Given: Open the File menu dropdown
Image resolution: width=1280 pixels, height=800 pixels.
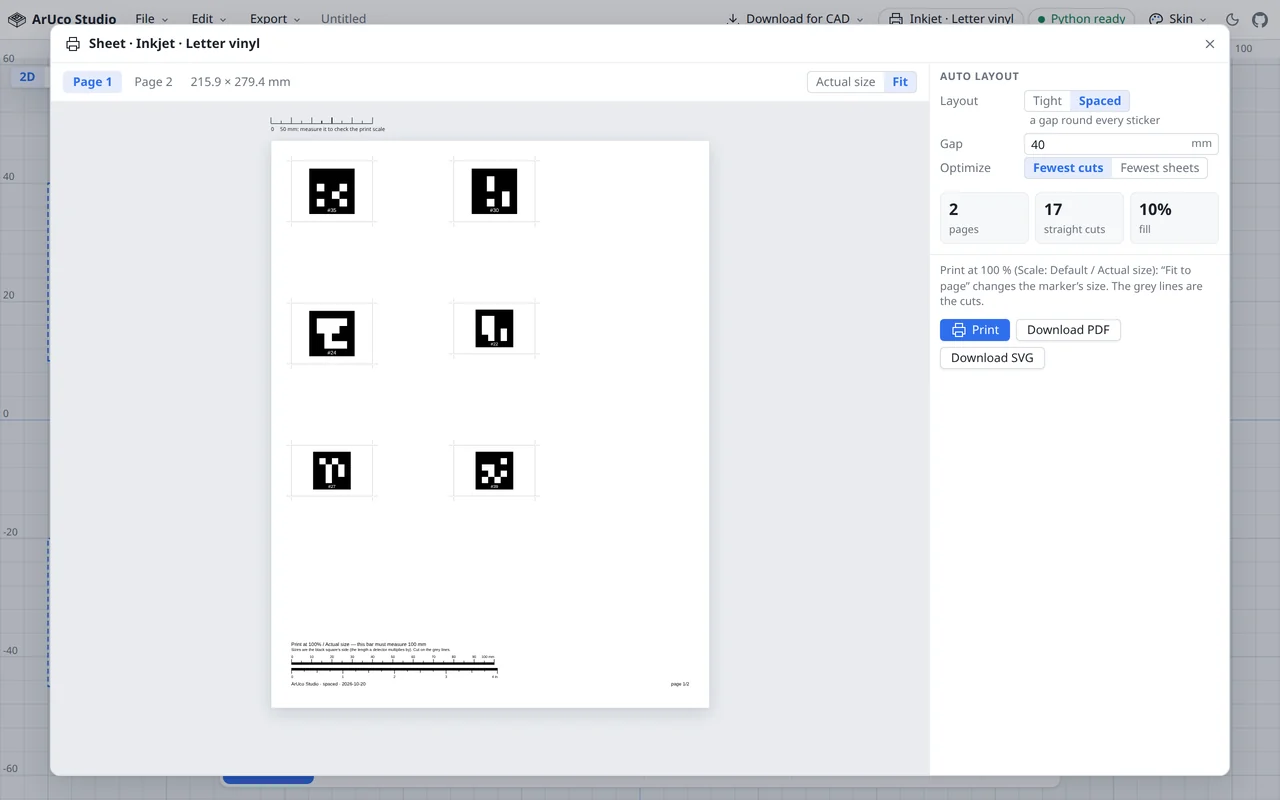Looking at the screenshot, I should (152, 19).
